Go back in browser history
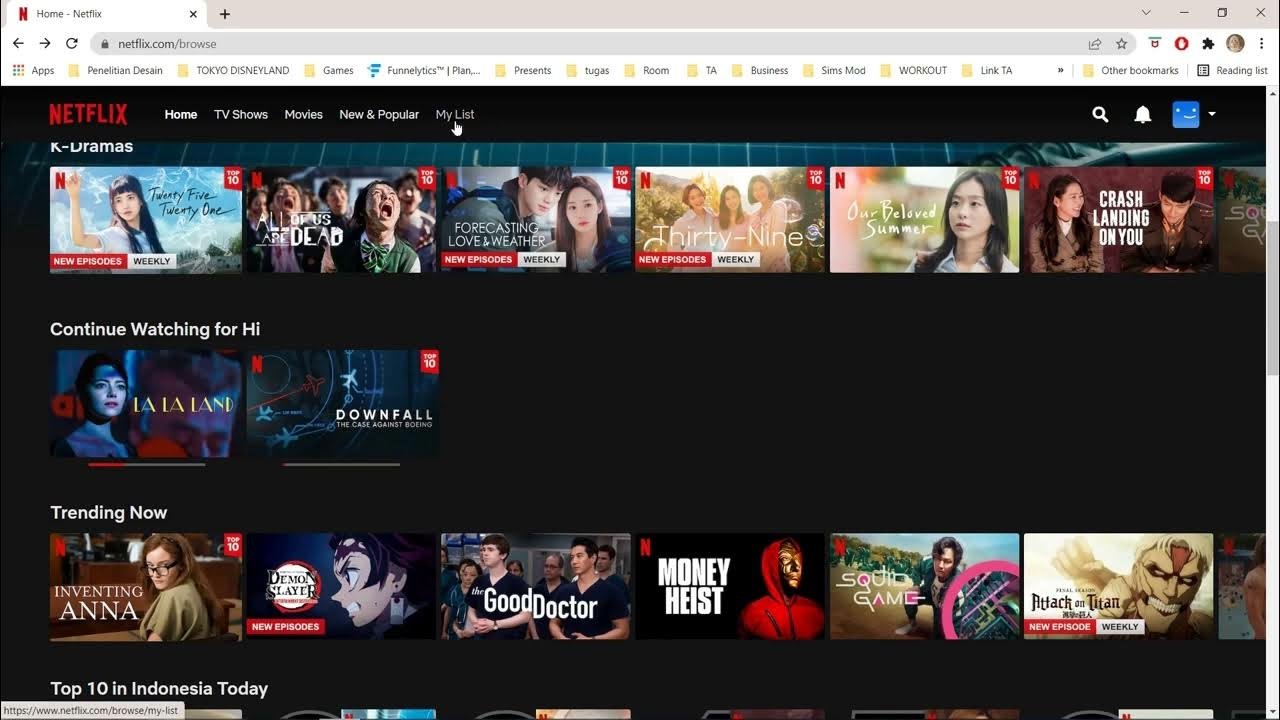 [18, 43]
